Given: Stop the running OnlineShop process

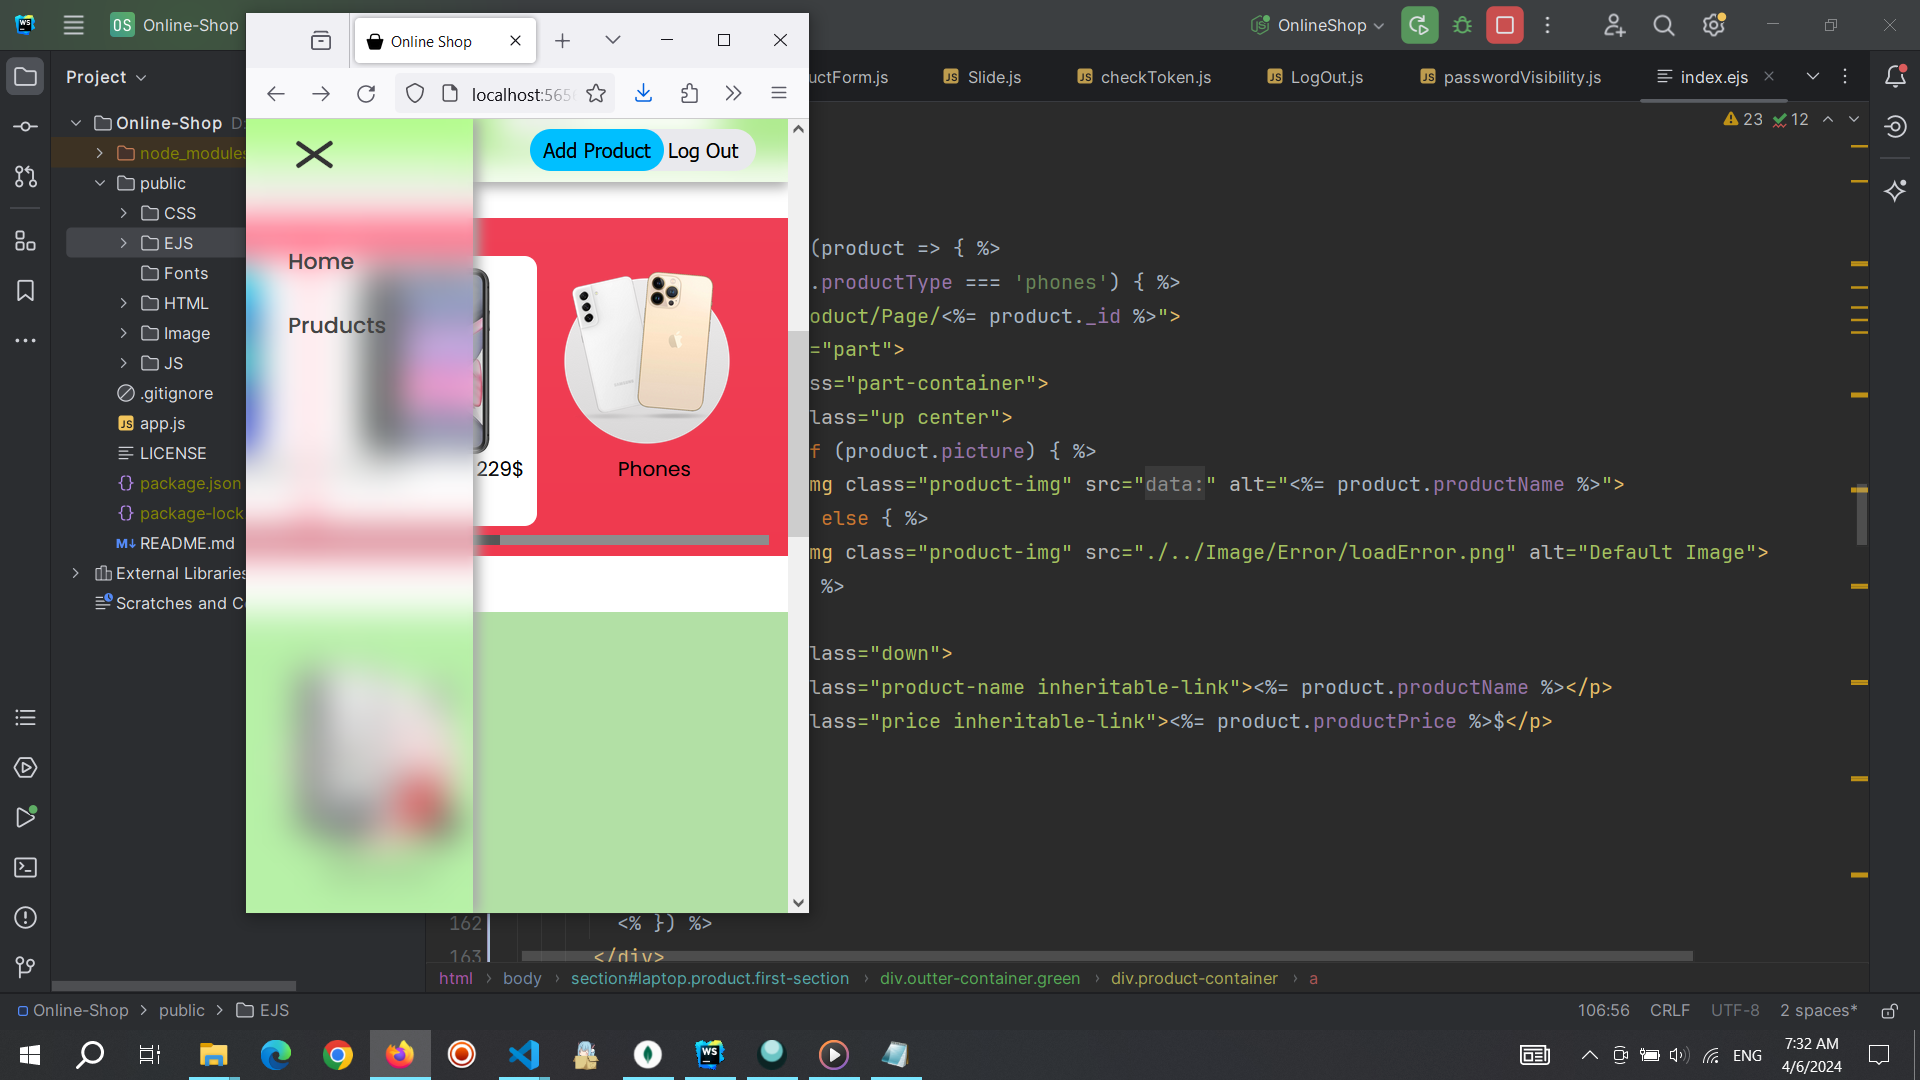Looking at the screenshot, I should coord(1504,25).
